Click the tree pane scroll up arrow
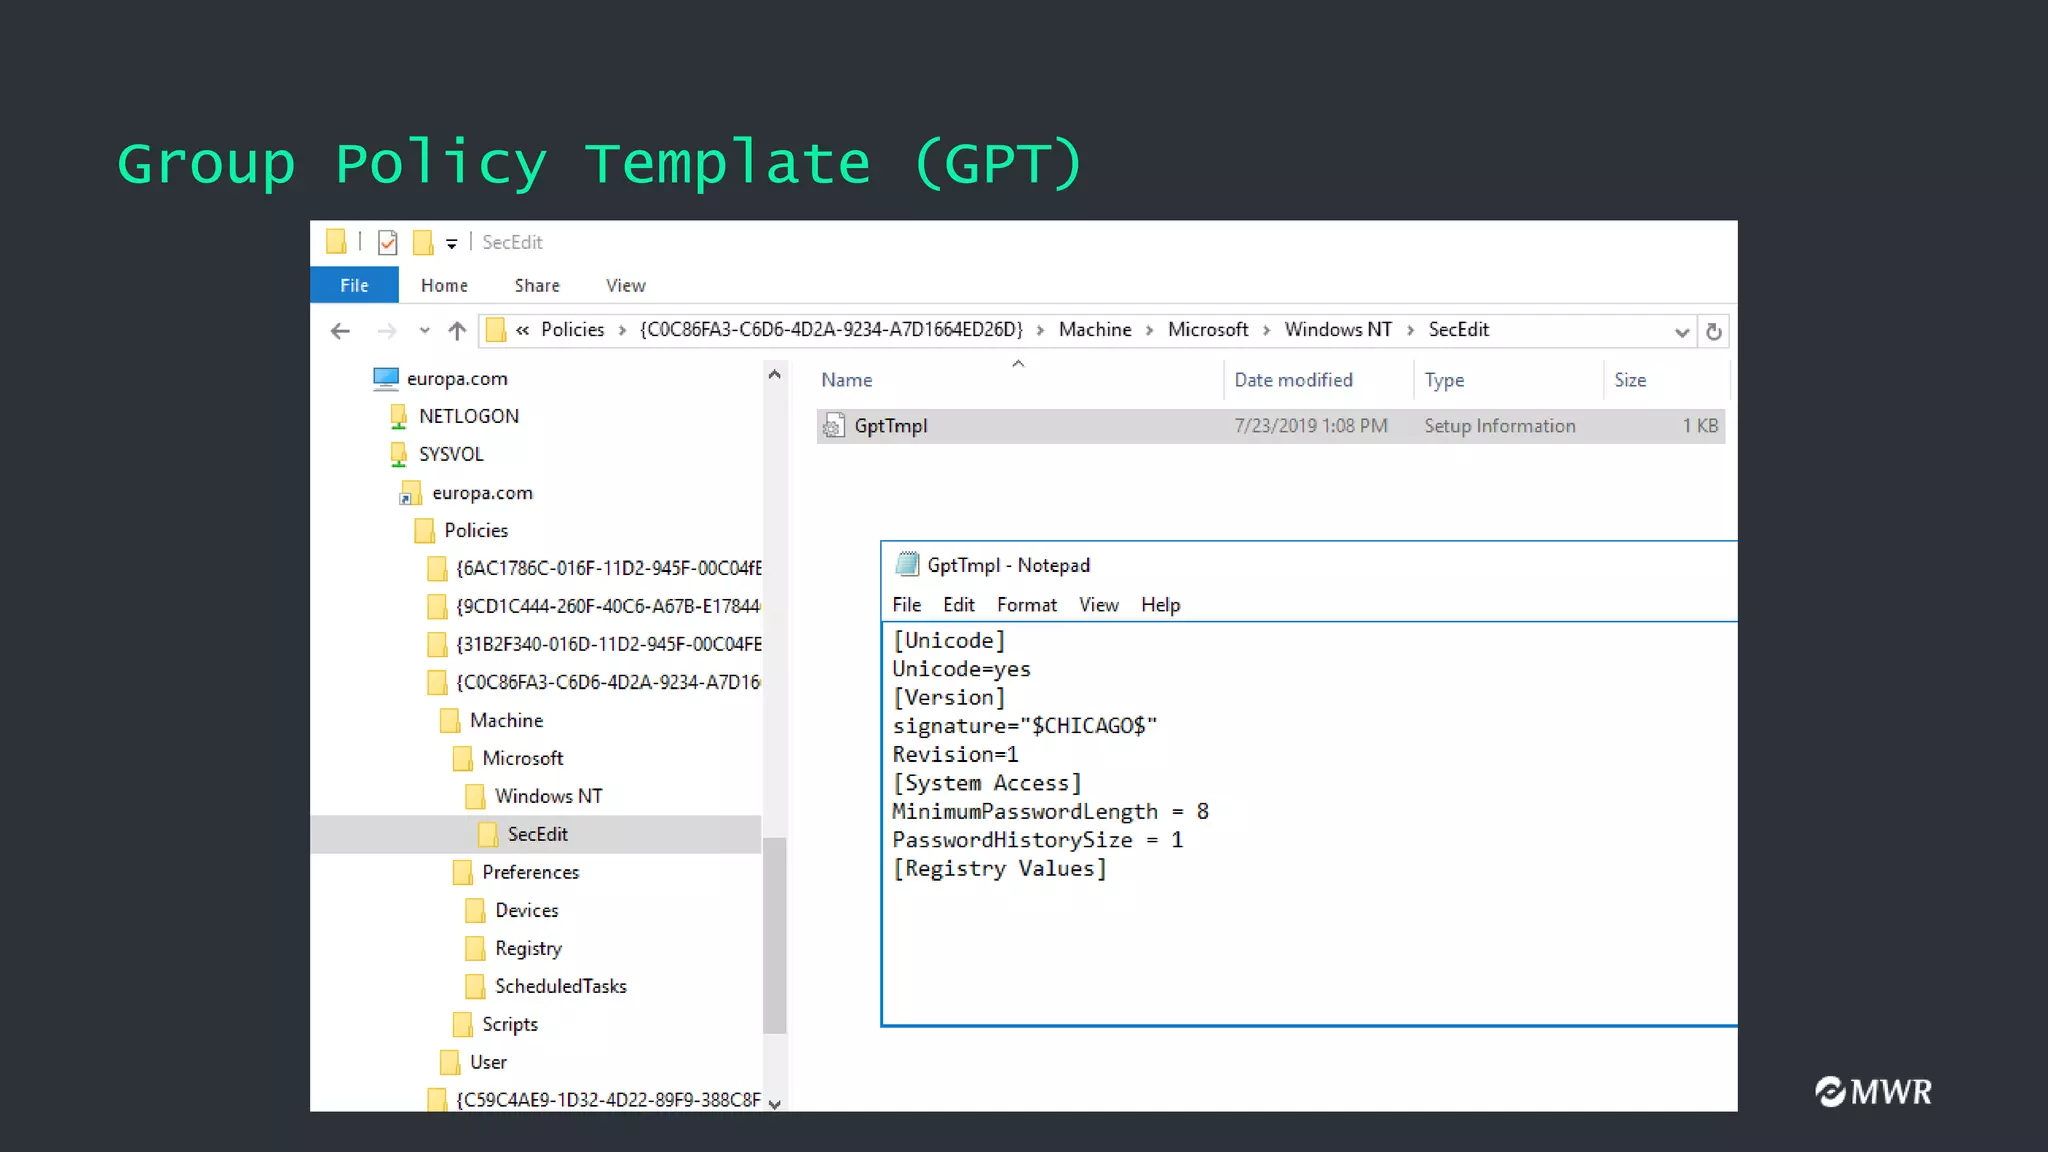 point(775,375)
